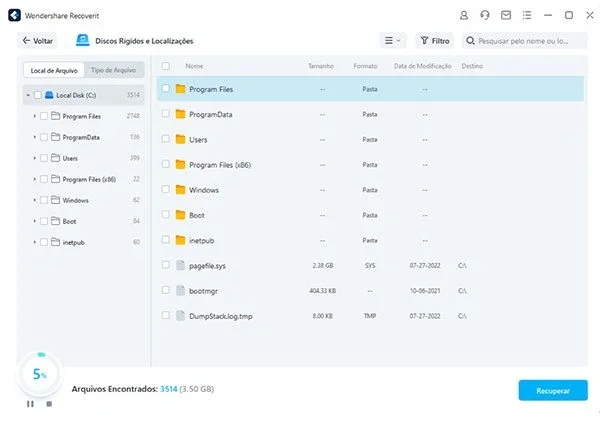The height and width of the screenshot is (423, 600).
Task: Expand the Windows tree node
Action: (x=34, y=200)
